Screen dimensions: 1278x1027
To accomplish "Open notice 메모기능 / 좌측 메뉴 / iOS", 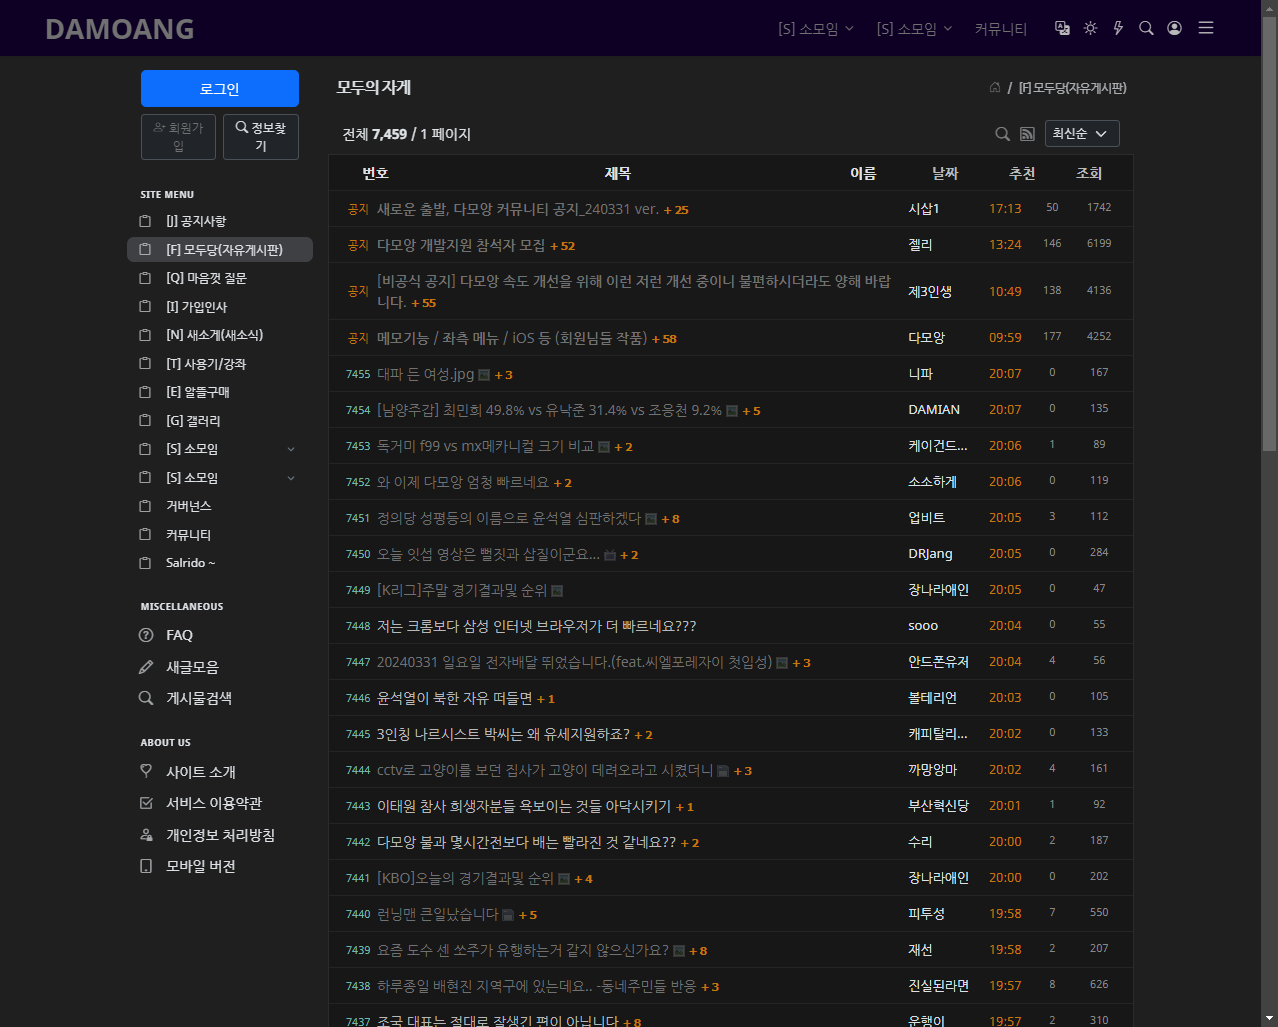I will [x=512, y=338].
